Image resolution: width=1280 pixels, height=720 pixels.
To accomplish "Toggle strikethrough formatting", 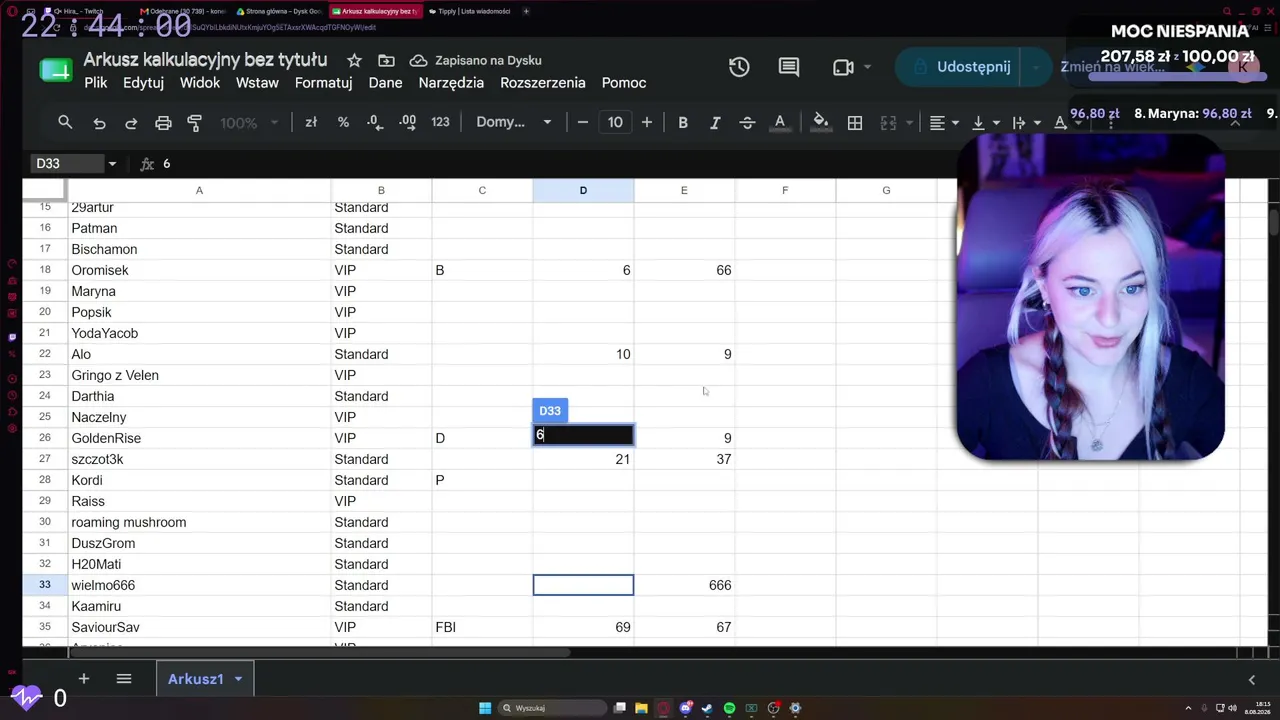I will pyautogui.click(x=747, y=122).
